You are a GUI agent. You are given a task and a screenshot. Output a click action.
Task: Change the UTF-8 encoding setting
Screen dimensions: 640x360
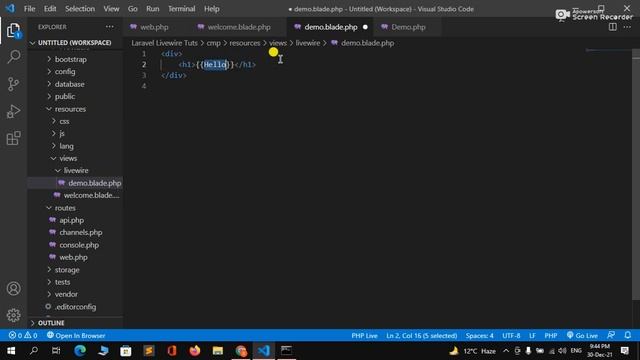click(511, 336)
